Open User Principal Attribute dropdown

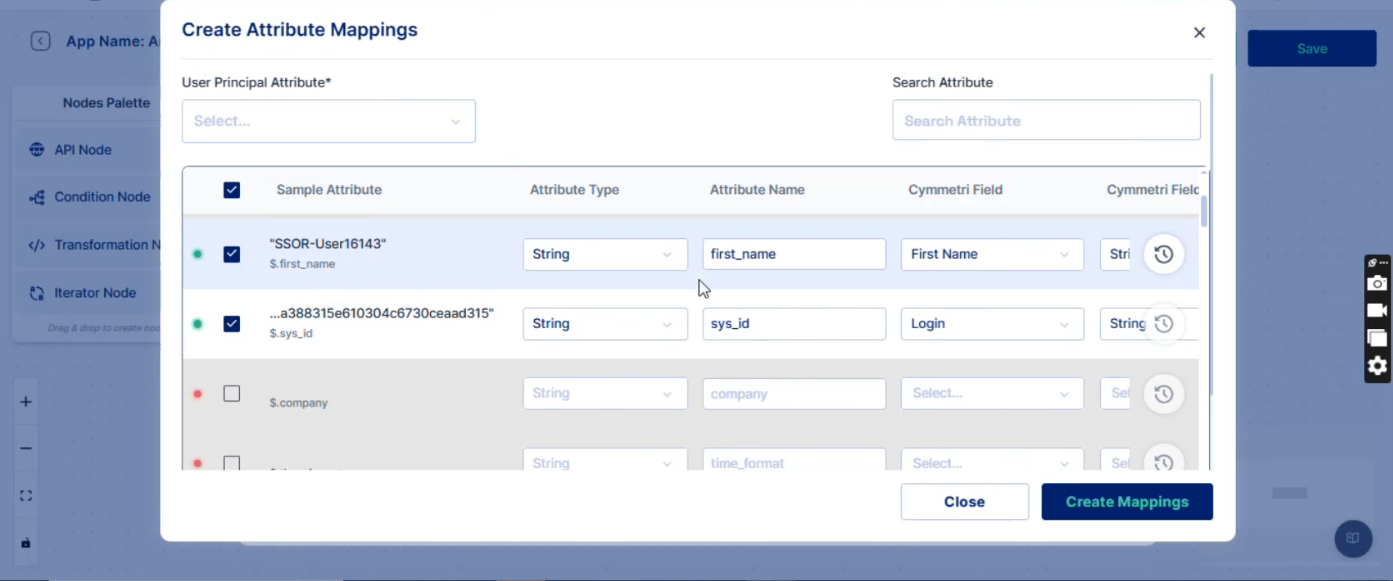(x=328, y=121)
